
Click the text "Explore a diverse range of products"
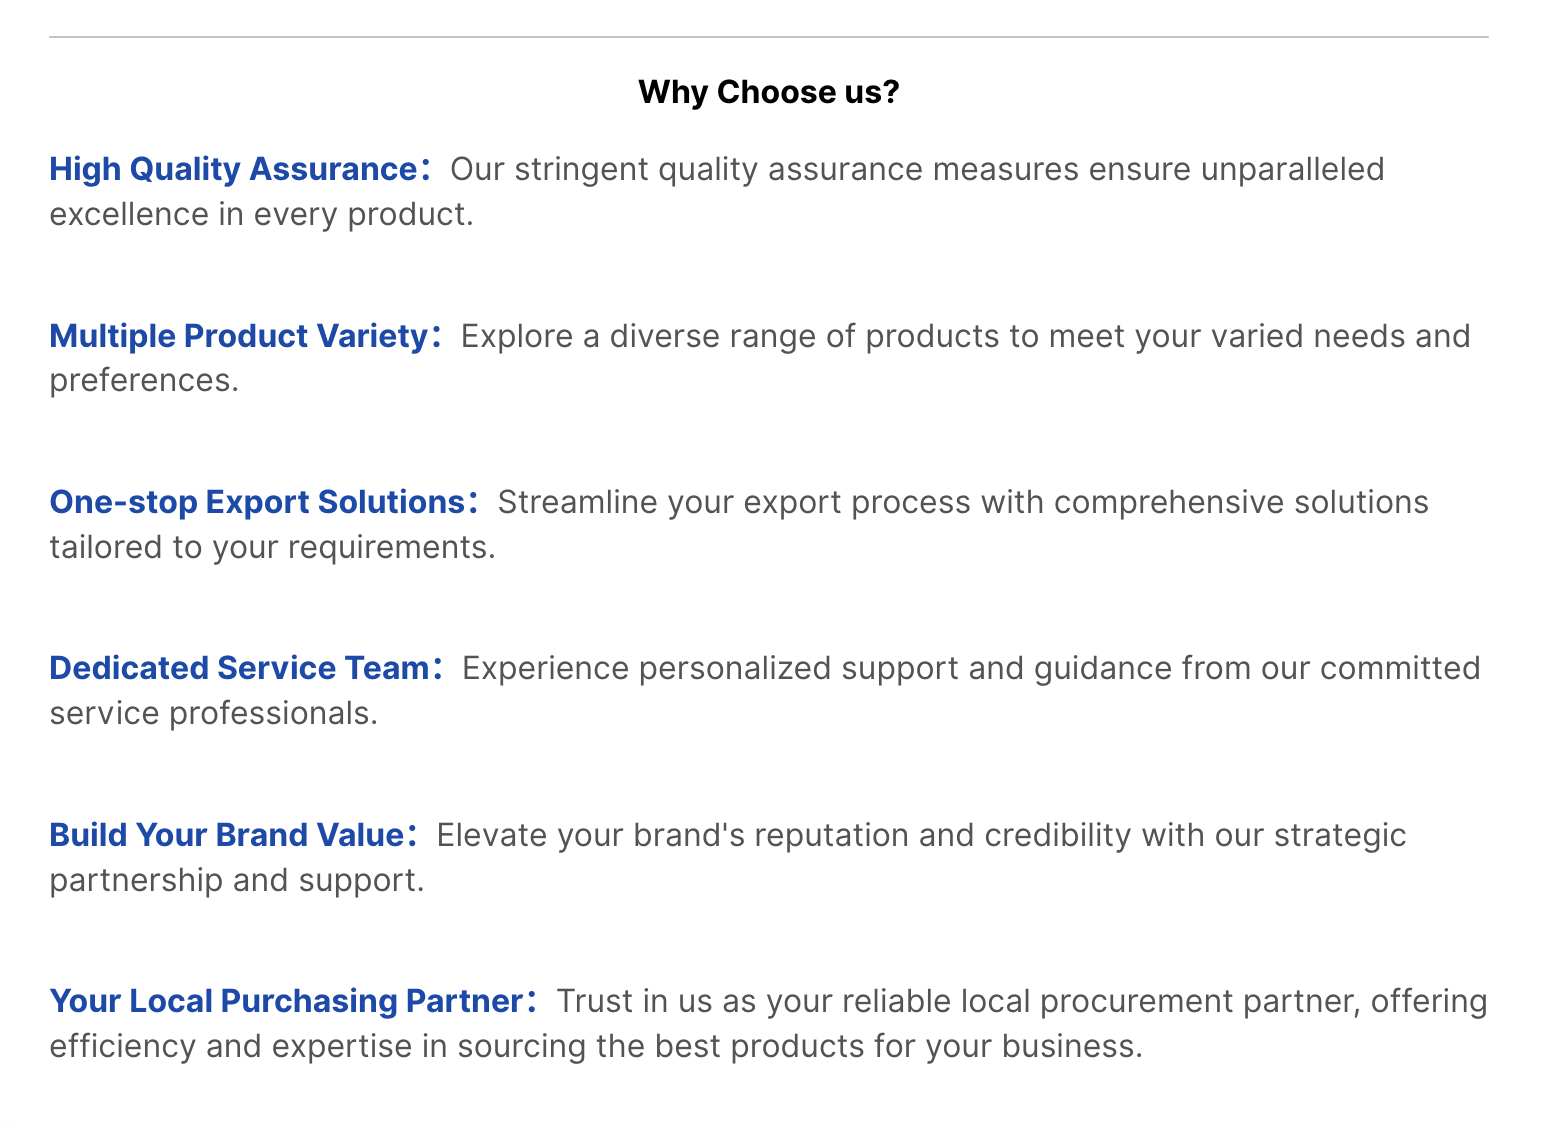729,336
